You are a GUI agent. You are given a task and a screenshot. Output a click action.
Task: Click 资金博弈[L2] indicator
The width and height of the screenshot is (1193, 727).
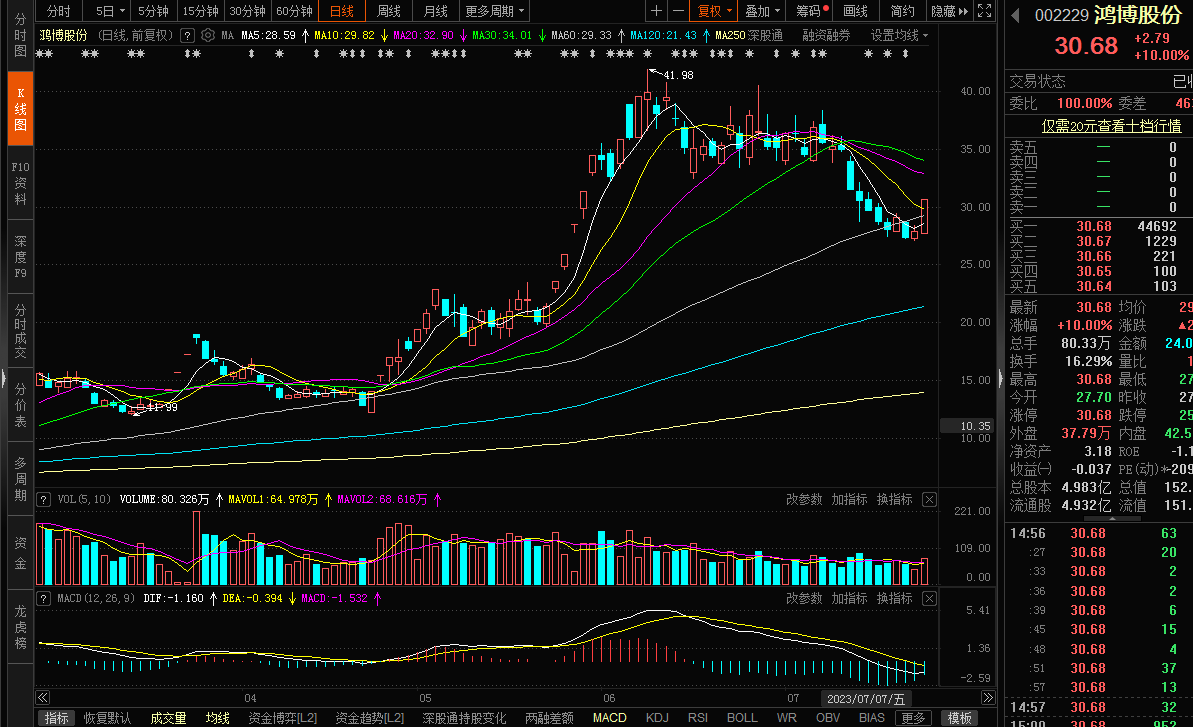282,718
